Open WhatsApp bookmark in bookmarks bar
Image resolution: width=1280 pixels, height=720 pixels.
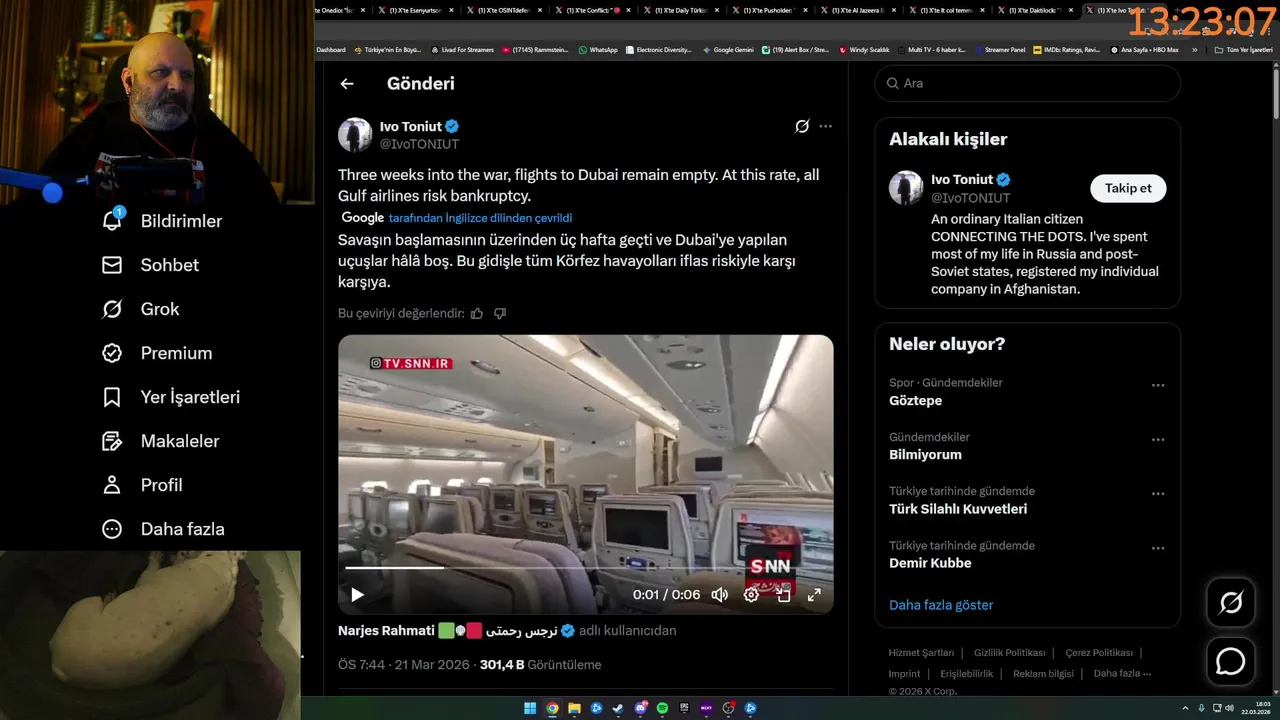[598, 49]
